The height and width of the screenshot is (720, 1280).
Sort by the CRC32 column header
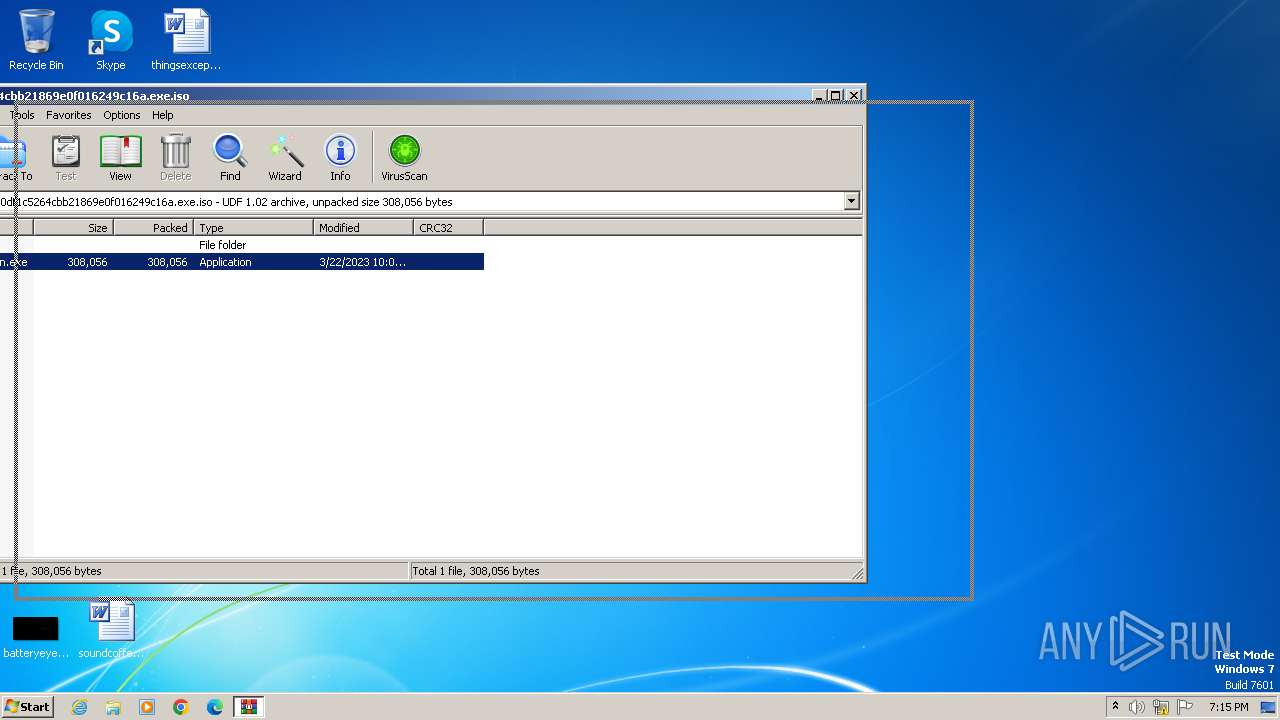coord(448,228)
